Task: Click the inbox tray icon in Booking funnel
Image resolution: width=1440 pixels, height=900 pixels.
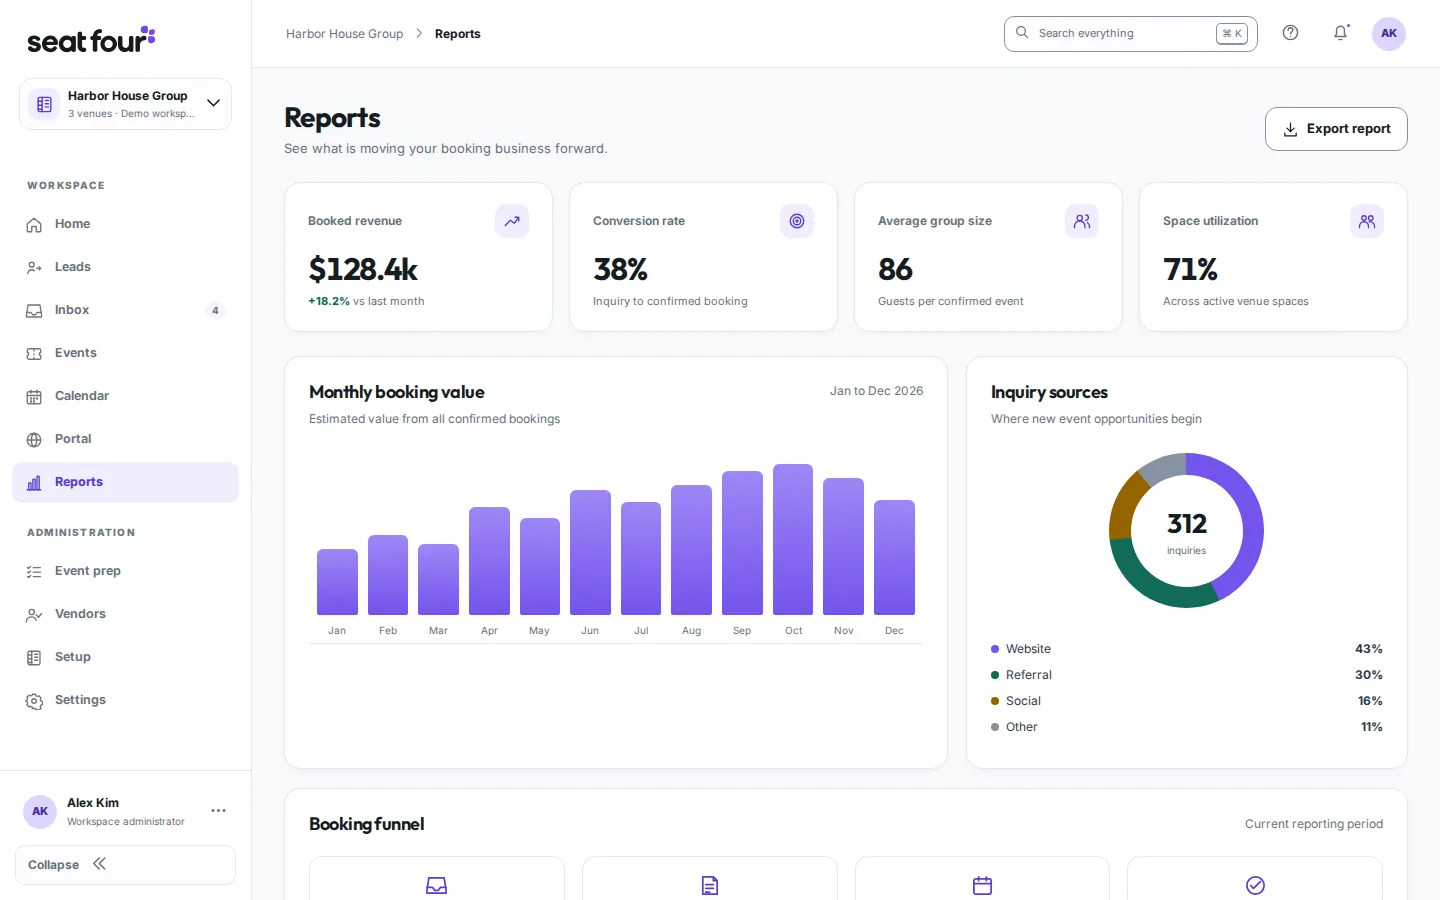Action: point(437,885)
